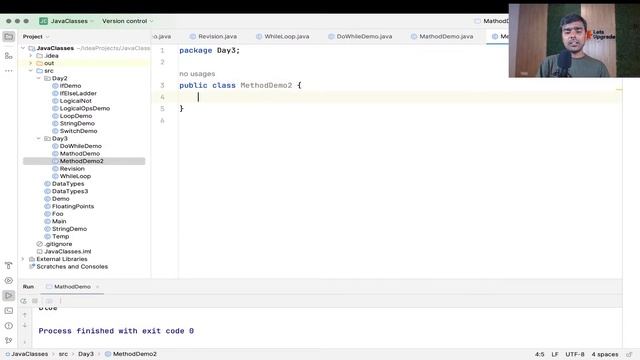The image size is (640, 360).
Task: Open Scratches and Consoles node
Action: coord(72,267)
